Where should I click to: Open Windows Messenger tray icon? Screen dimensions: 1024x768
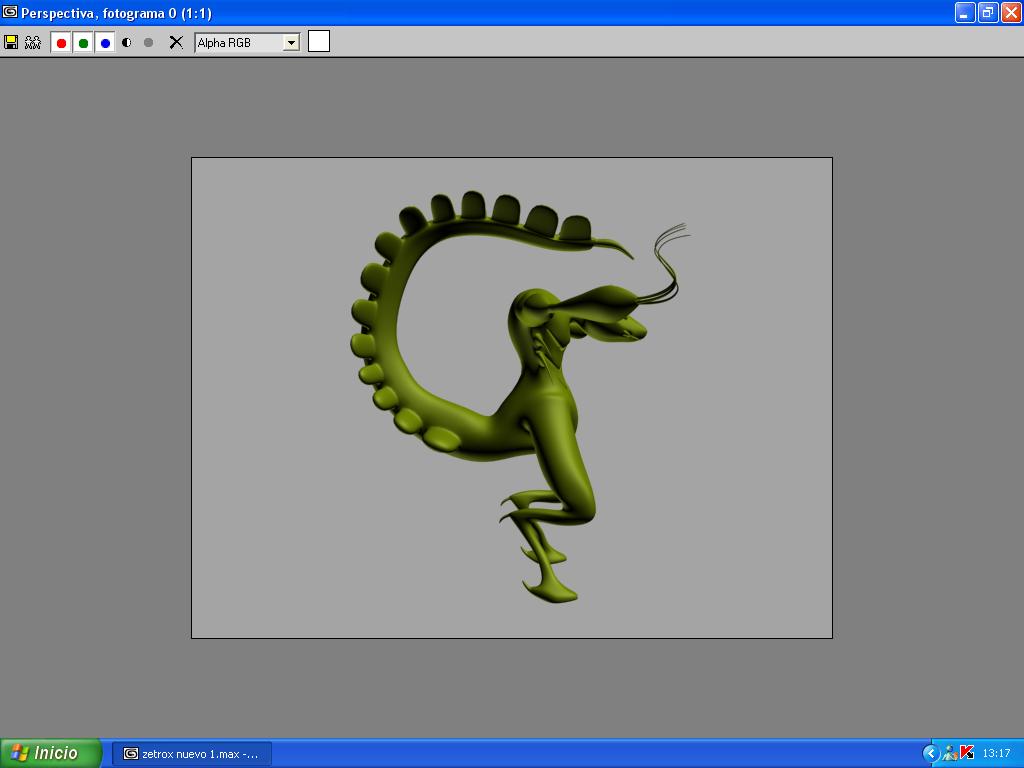(950, 754)
